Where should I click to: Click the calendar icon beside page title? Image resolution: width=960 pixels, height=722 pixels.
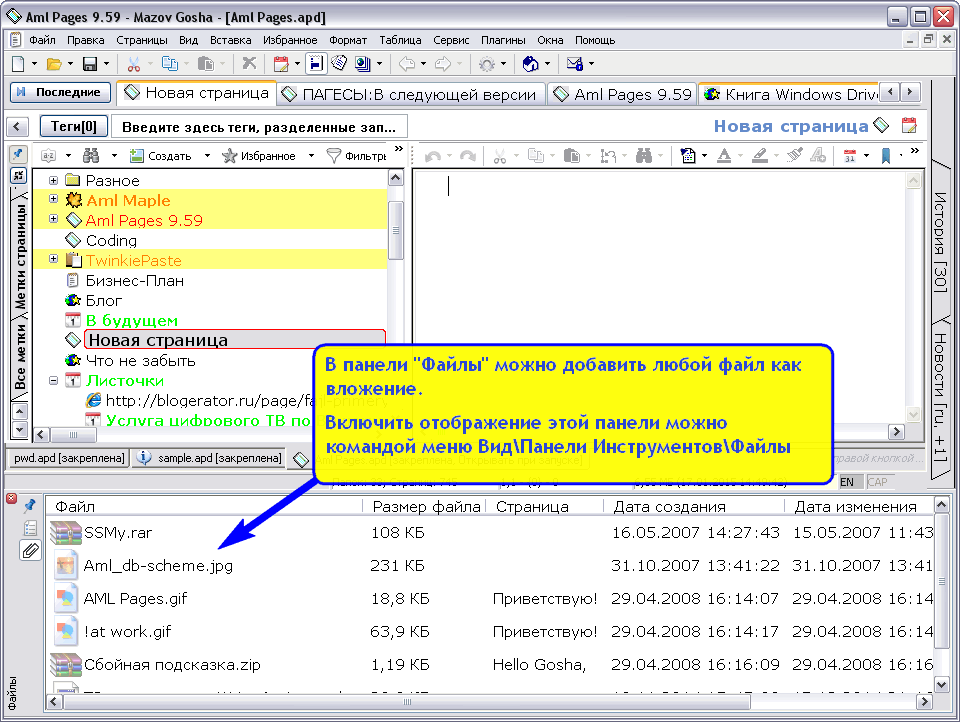coord(909,126)
